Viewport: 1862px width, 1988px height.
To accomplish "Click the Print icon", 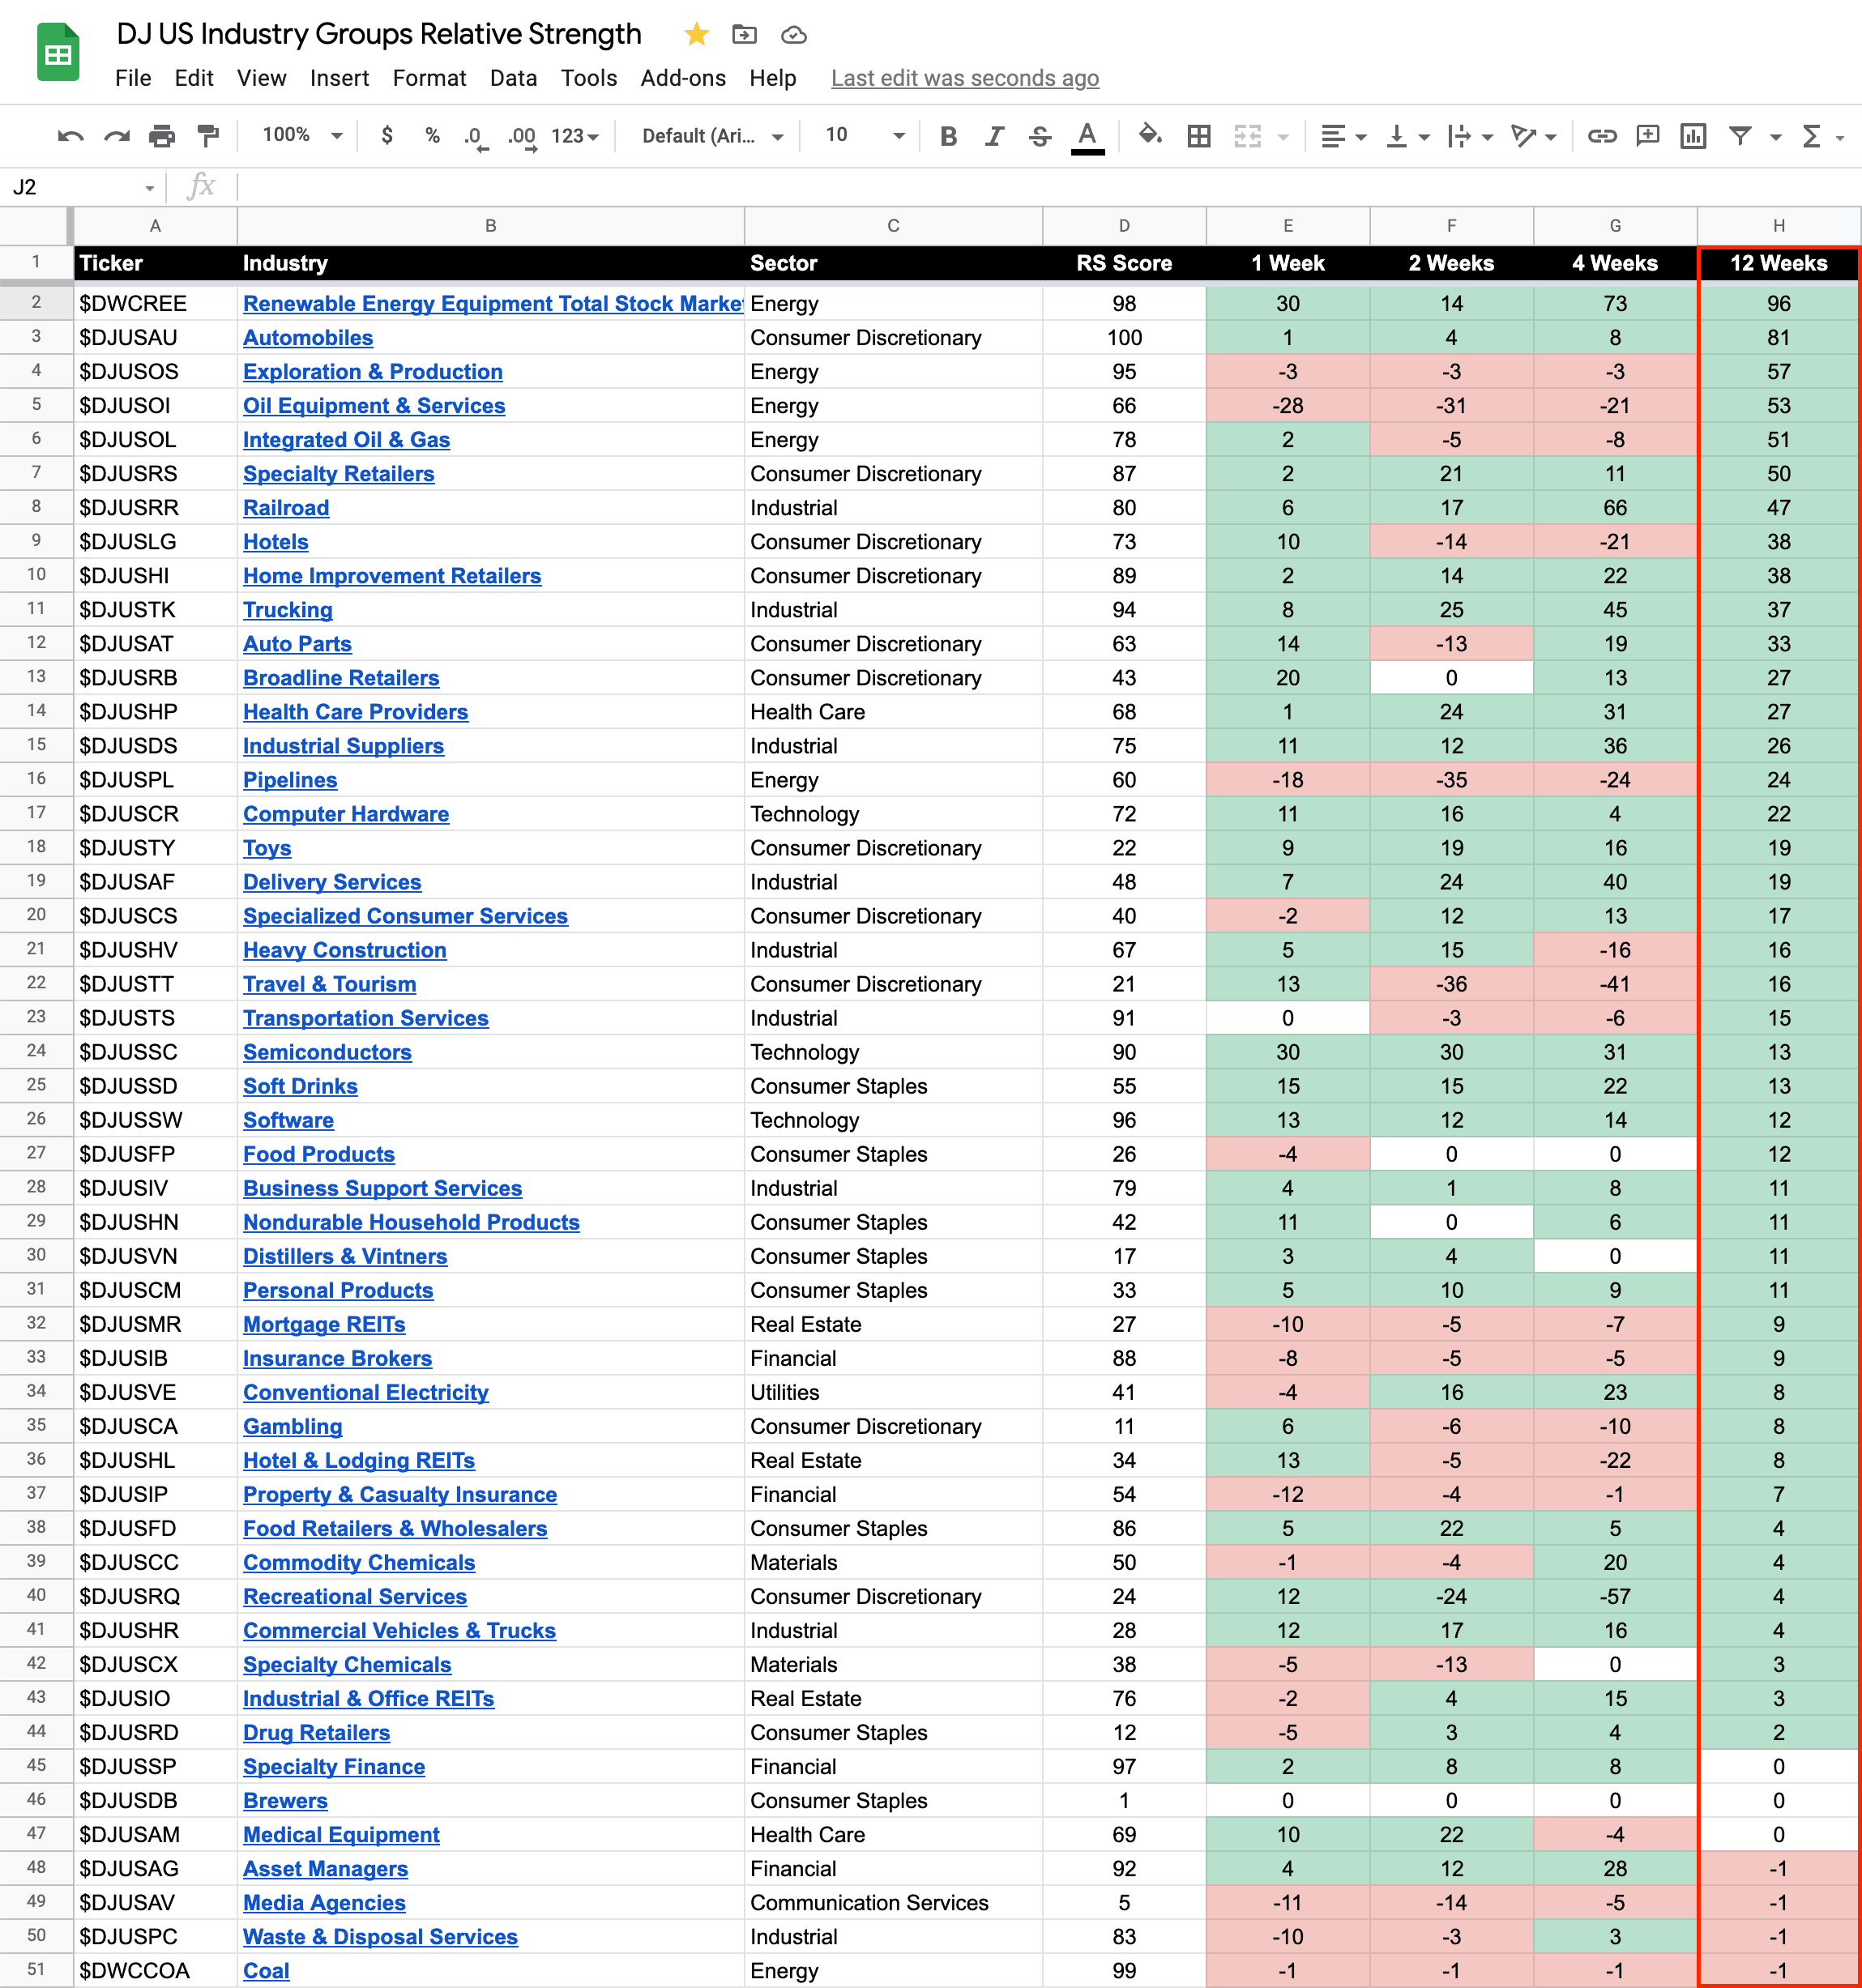I will 162,136.
